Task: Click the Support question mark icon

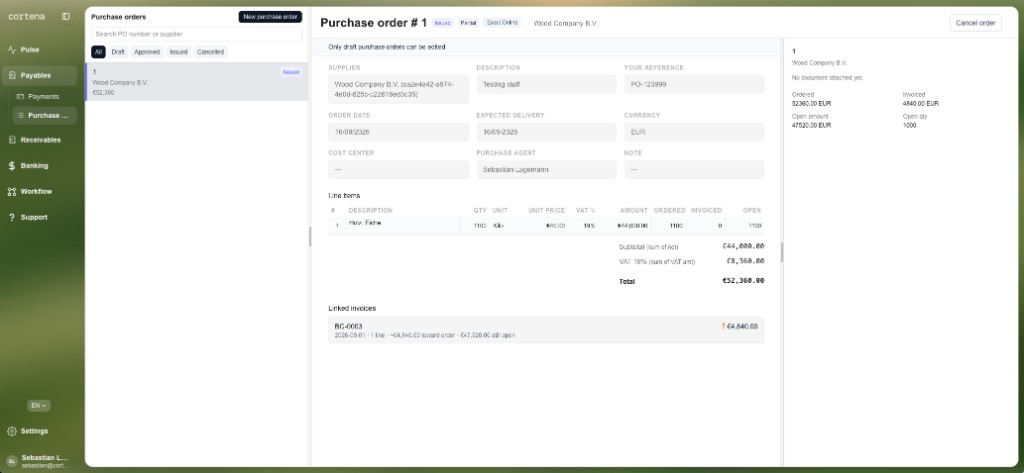Action: click(x=12, y=218)
